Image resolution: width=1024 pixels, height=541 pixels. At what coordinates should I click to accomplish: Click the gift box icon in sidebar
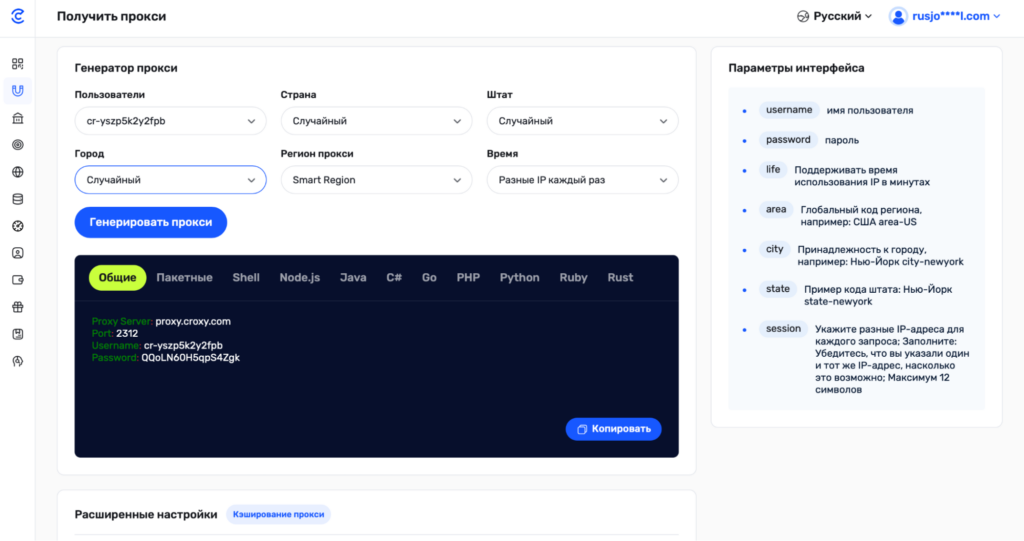click(18, 307)
